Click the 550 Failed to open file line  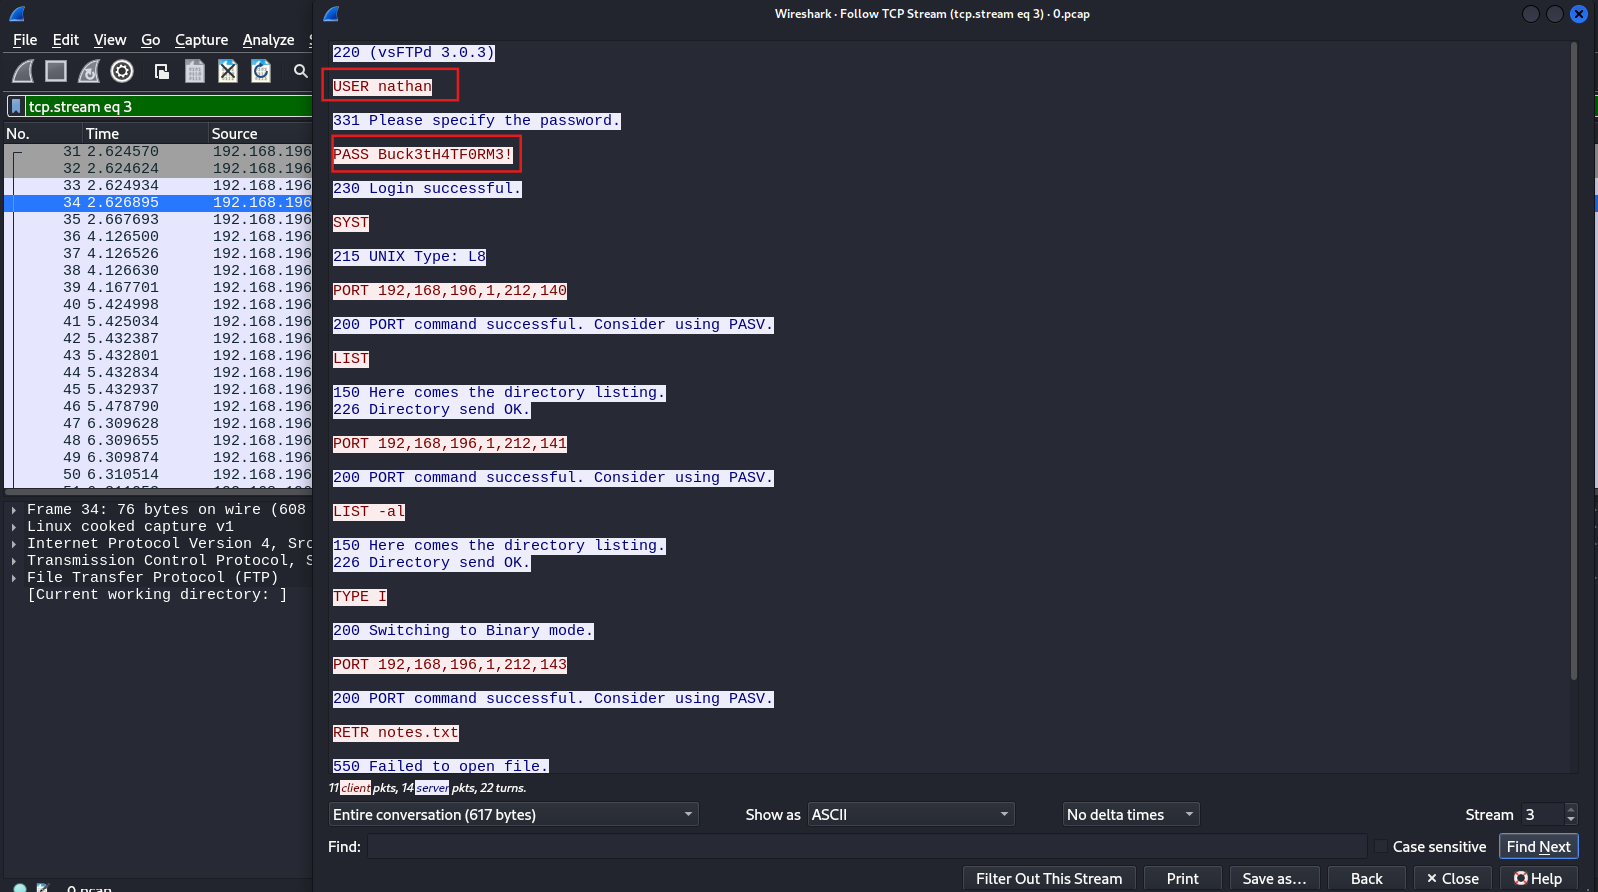[x=441, y=766]
